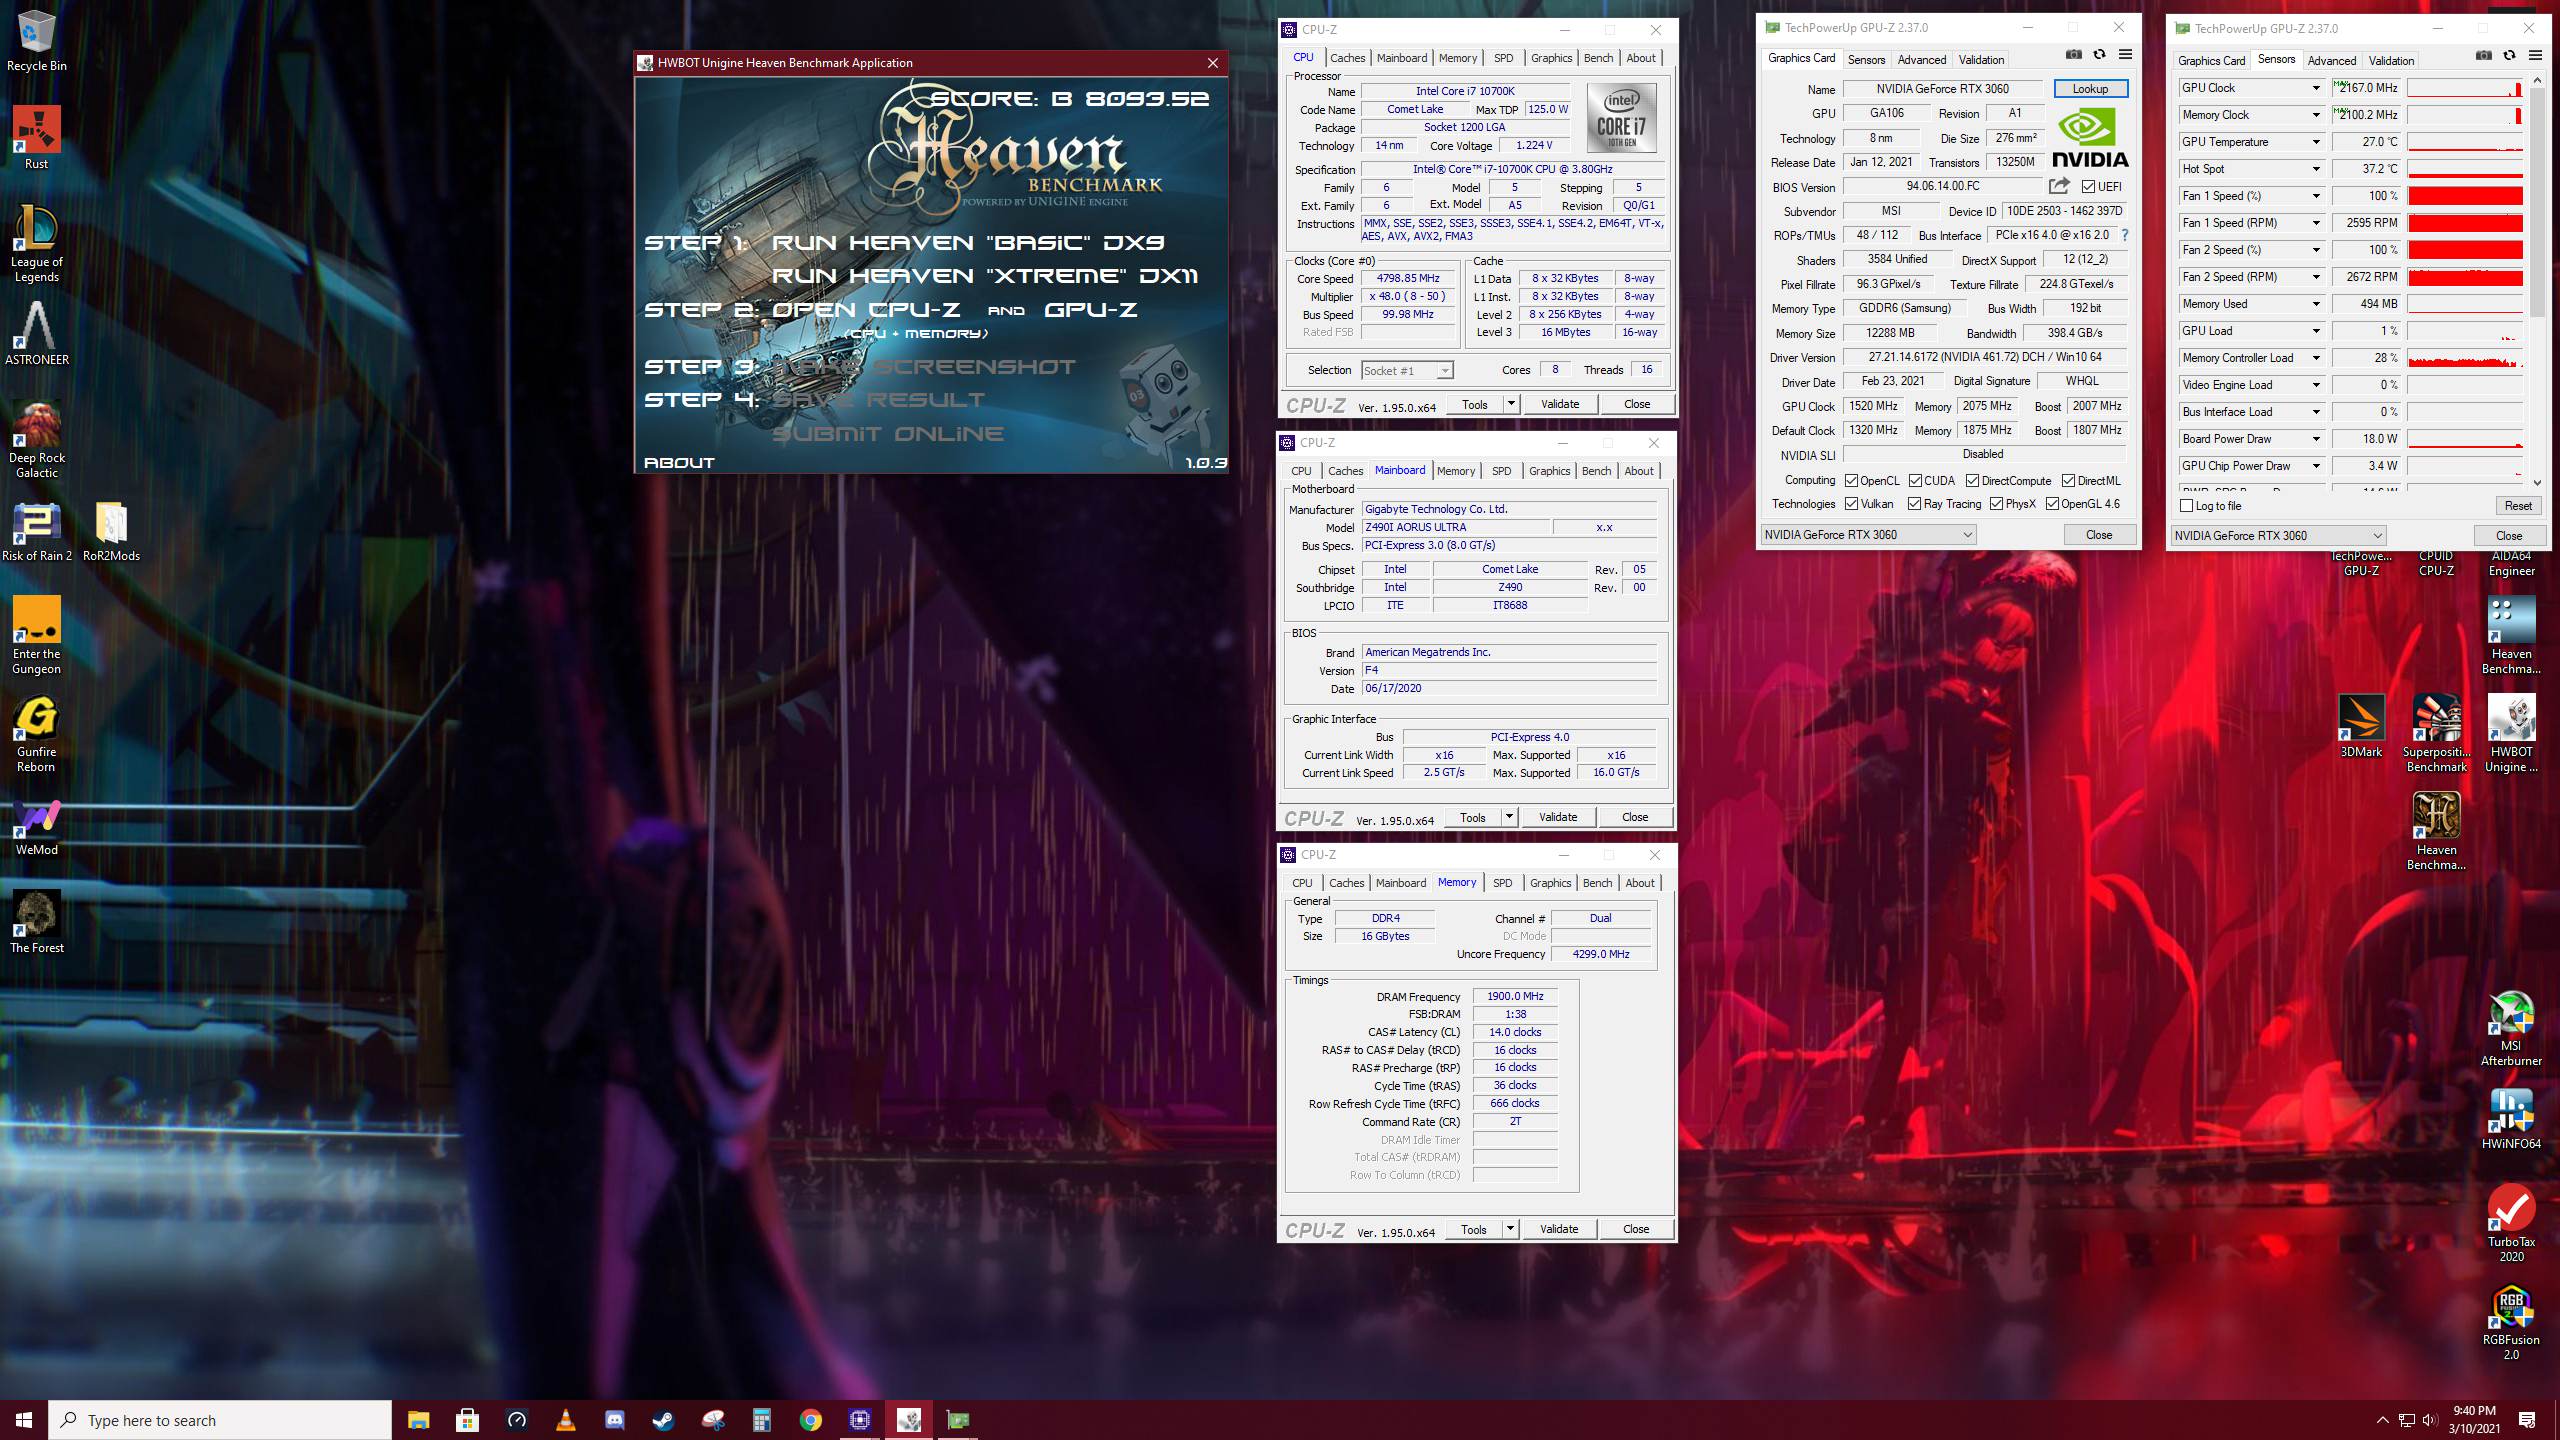This screenshot has width=2560, height=1440.
Task: Open League of Legends desktop shortcut
Action: 36,243
